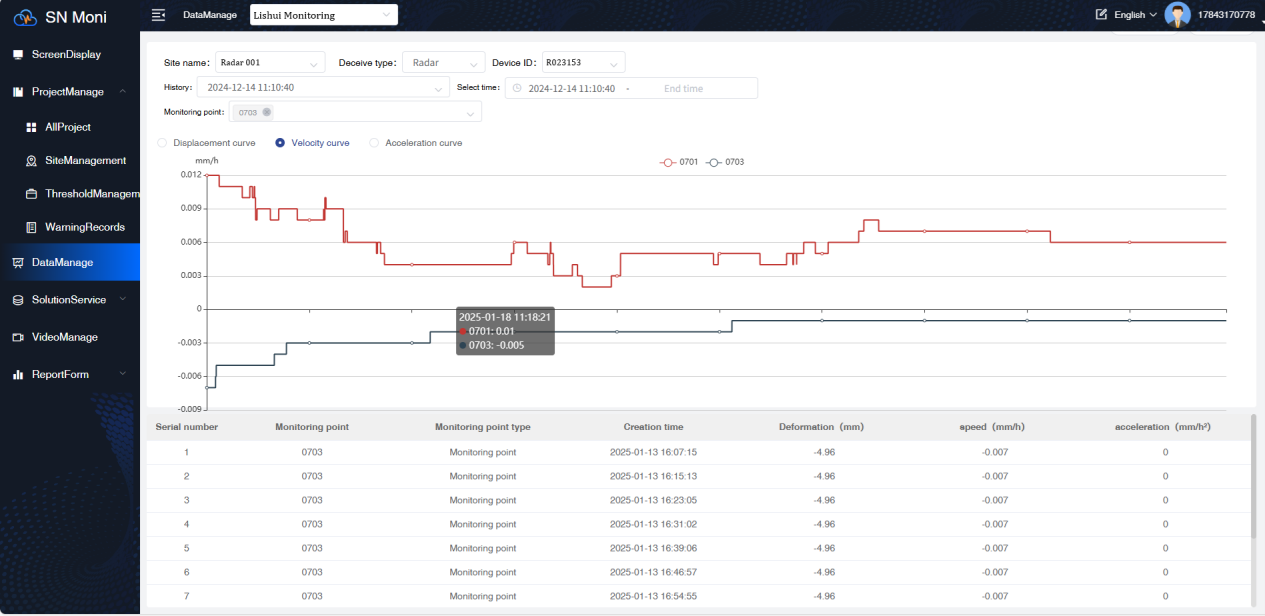Click the SN Moni cloud logo

pyautogui.click(x=25, y=17)
